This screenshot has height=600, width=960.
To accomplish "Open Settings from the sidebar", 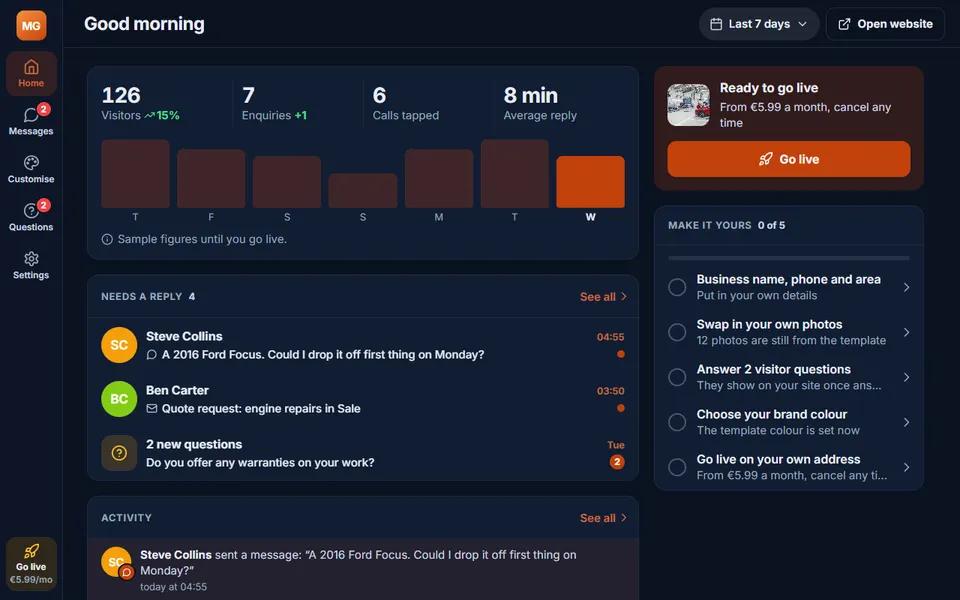I will click(31, 265).
